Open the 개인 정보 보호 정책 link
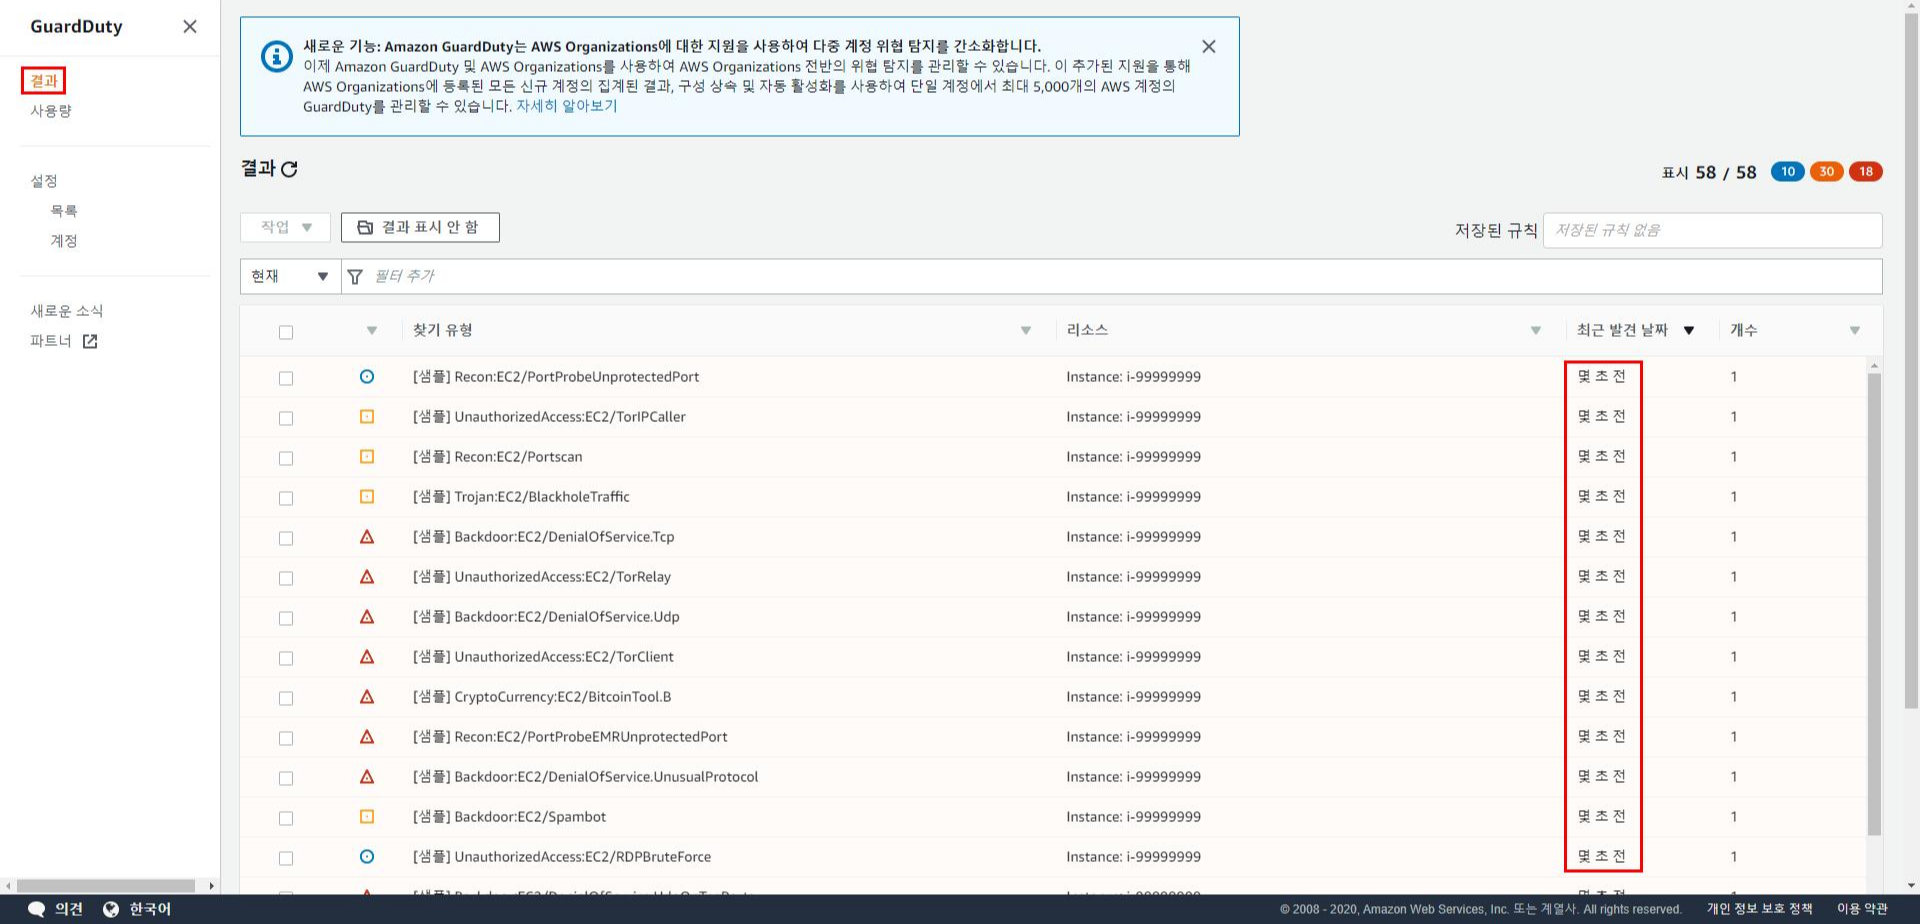The width and height of the screenshot is (1920, 924). pos(1759,909)
